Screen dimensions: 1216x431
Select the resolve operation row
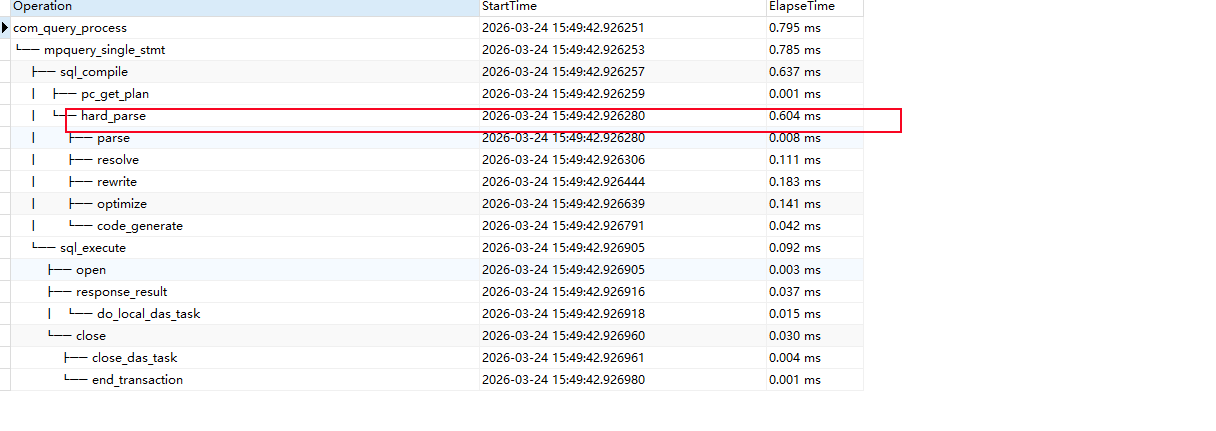coord(118,160)
